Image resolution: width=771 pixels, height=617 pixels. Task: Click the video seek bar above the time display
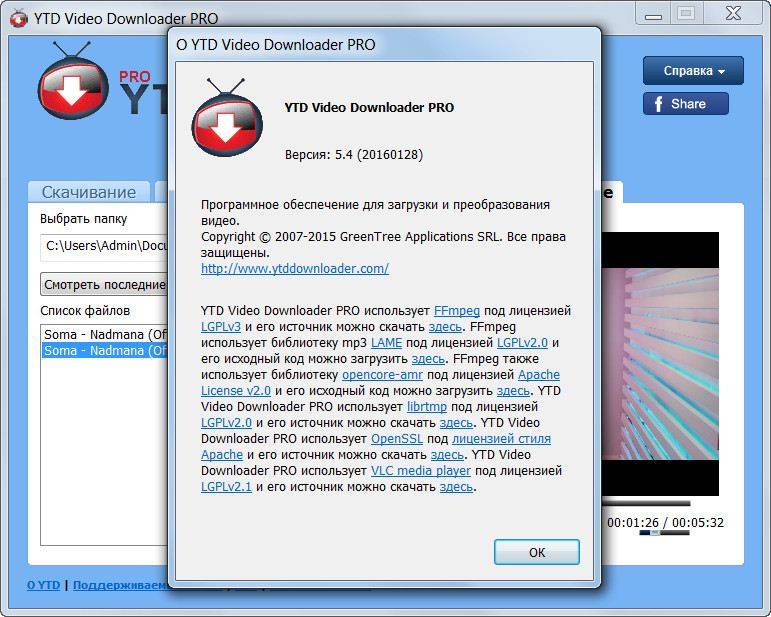pos(648,503)
